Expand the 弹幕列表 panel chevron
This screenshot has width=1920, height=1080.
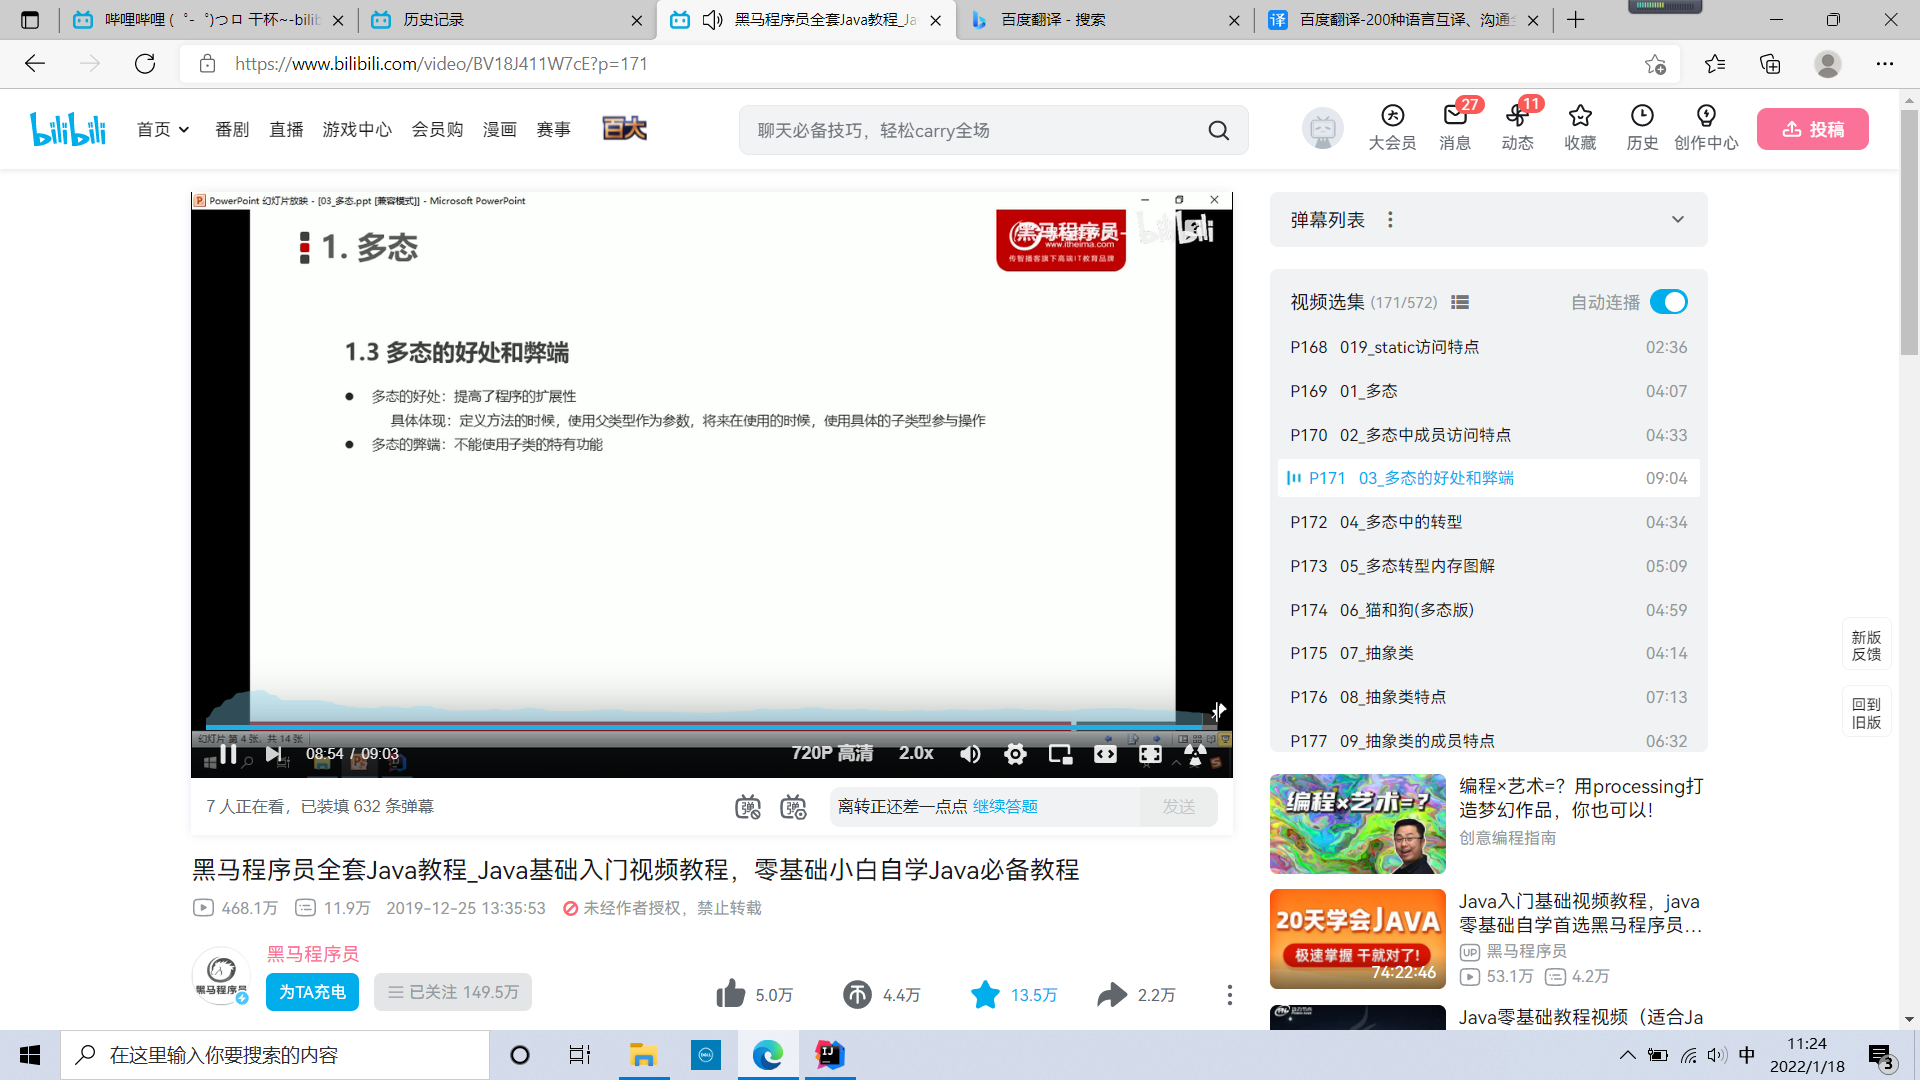click(x=1678, y=219)
